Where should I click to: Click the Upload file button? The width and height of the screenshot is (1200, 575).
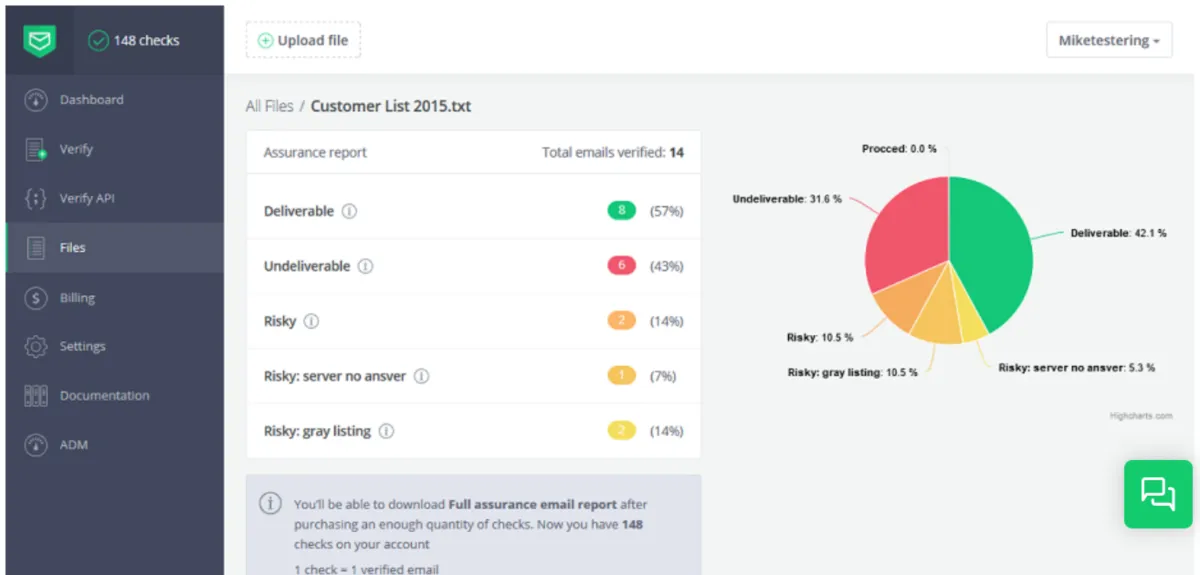303,41
